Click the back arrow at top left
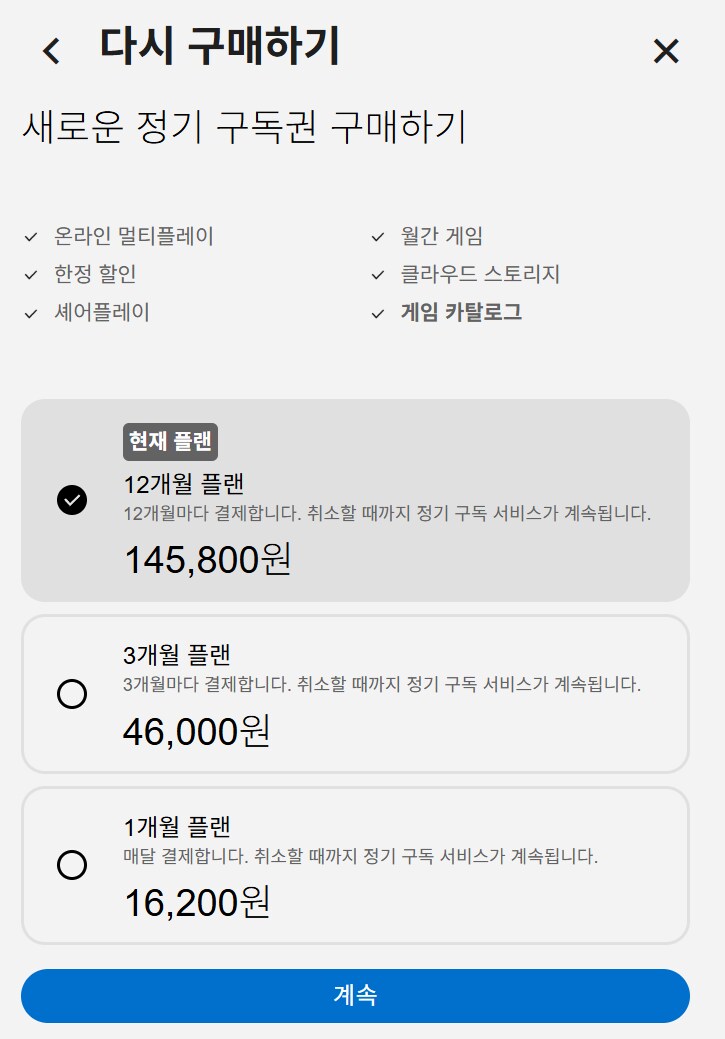This screenshot has width=725, height=1039. [x=52, y=48]
